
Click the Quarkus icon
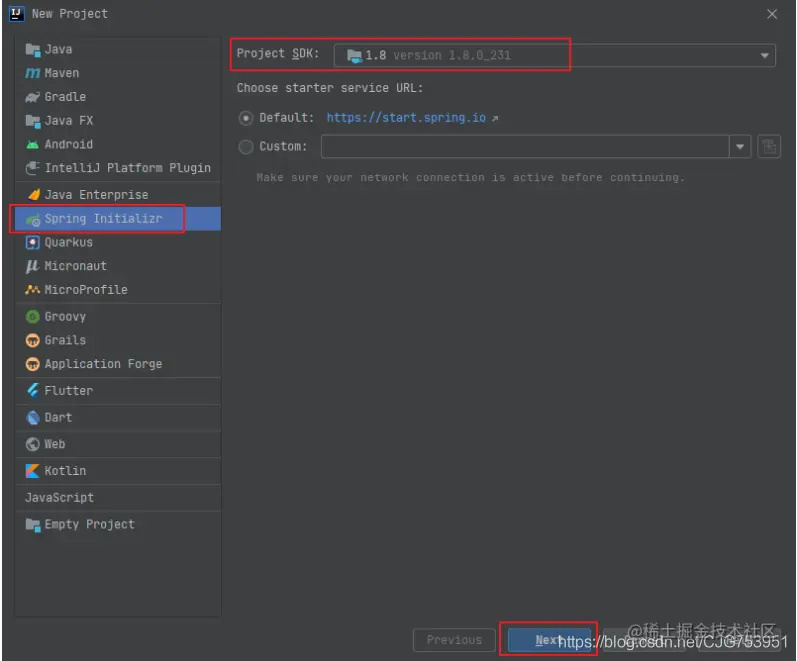click(33, 243)
